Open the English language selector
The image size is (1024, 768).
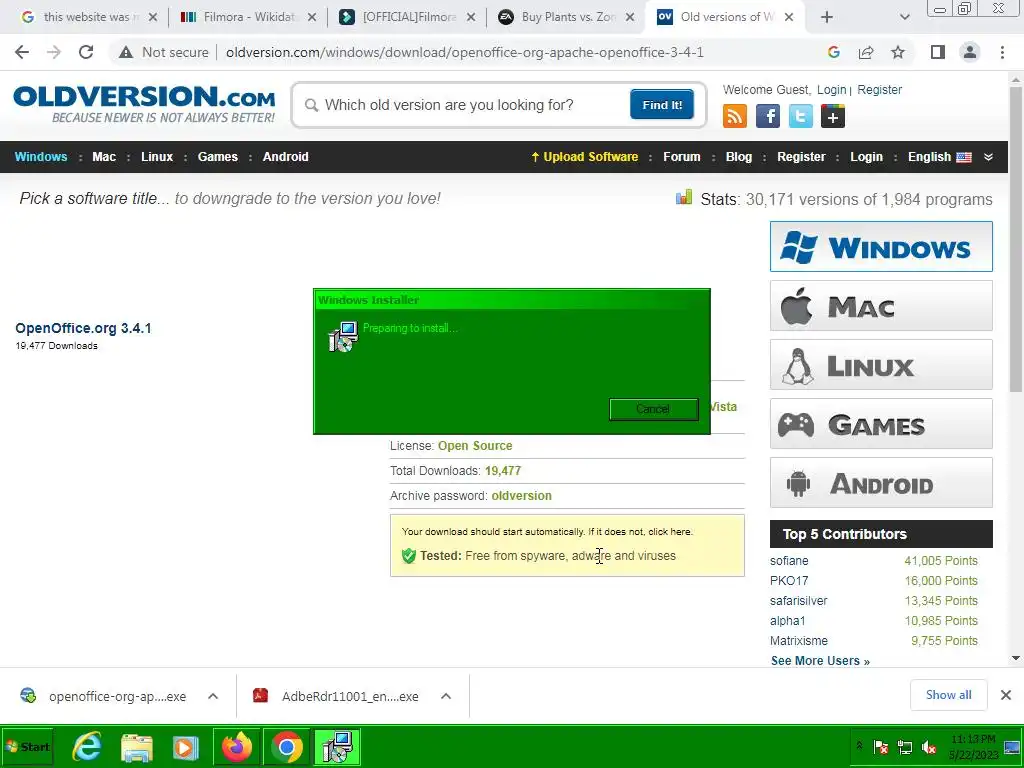pyautogui.click(x=940, y=157)
